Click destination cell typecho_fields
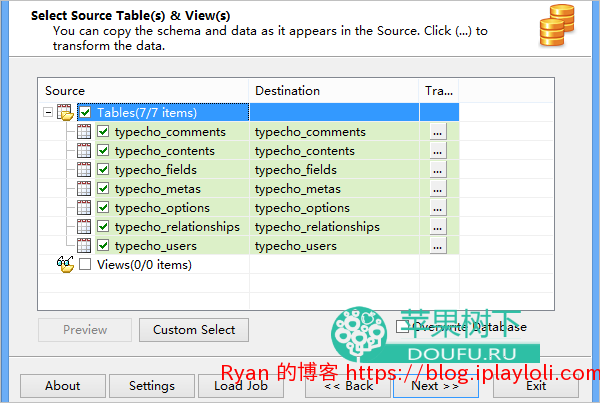This screenshot has width=600, height=403. tap(334, 170)
